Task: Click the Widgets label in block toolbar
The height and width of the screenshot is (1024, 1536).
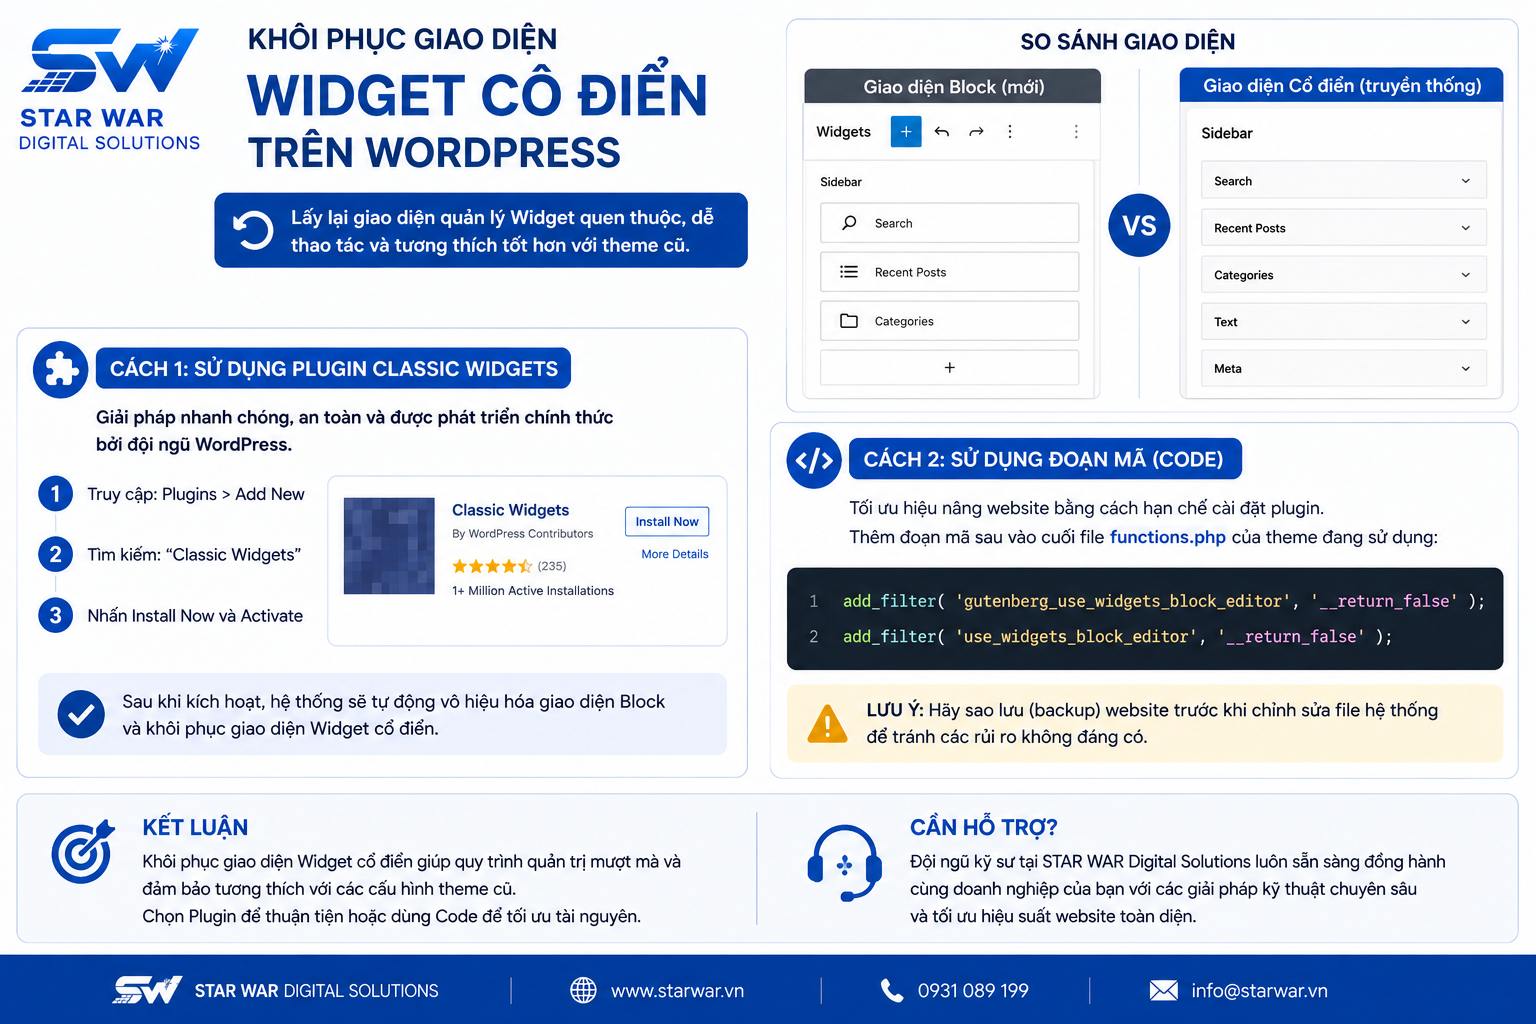Action: tap(843, 132)
